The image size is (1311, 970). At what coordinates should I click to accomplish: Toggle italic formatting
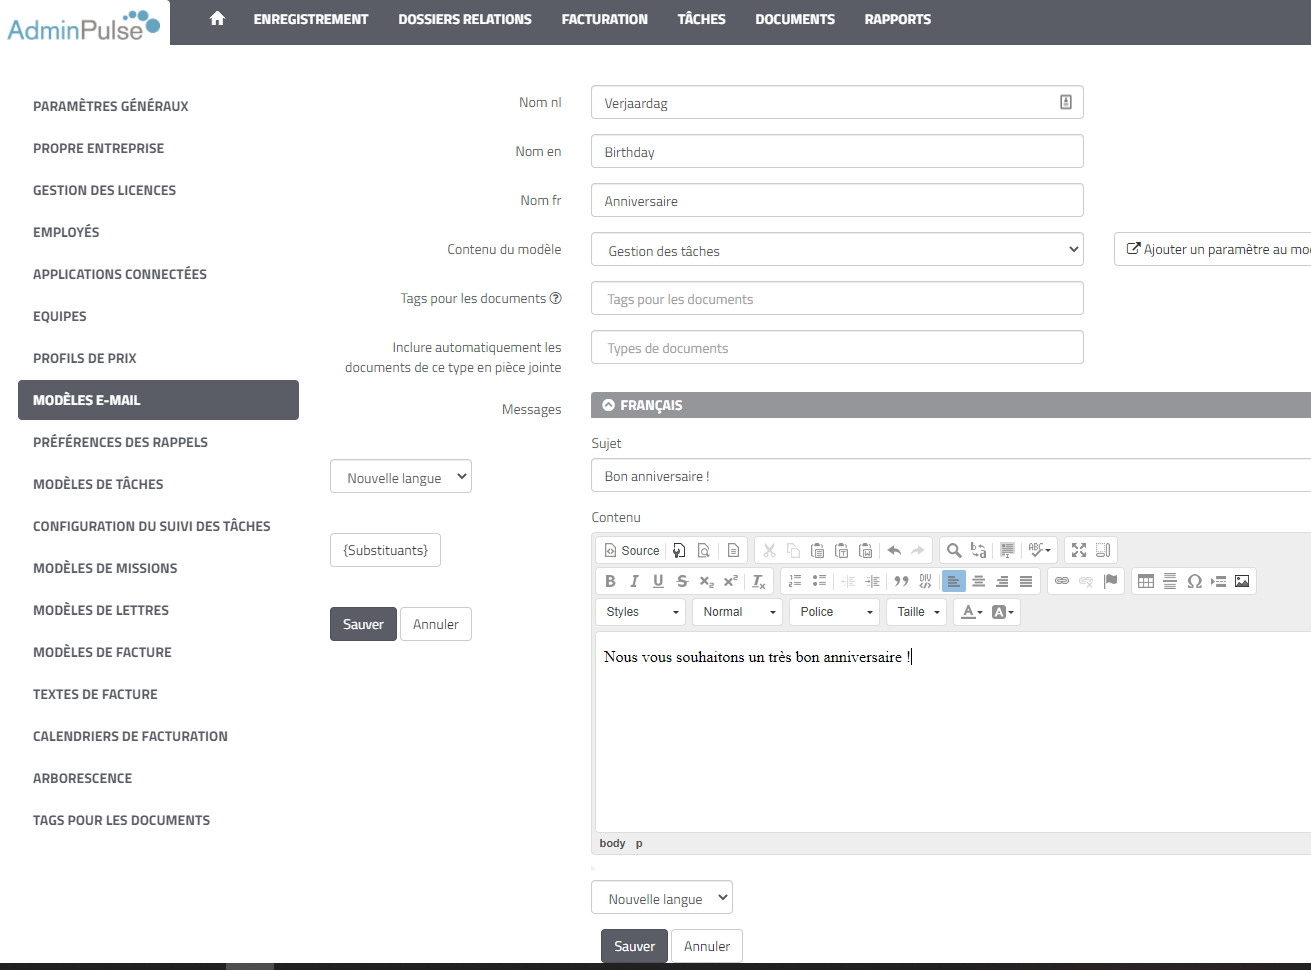pyautogui.click(x=634, y=581)
